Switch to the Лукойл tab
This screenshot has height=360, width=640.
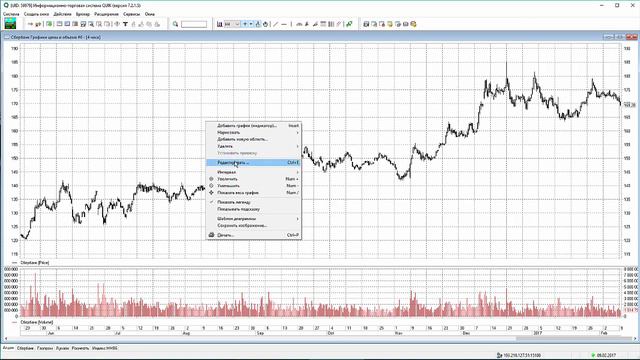62,348
